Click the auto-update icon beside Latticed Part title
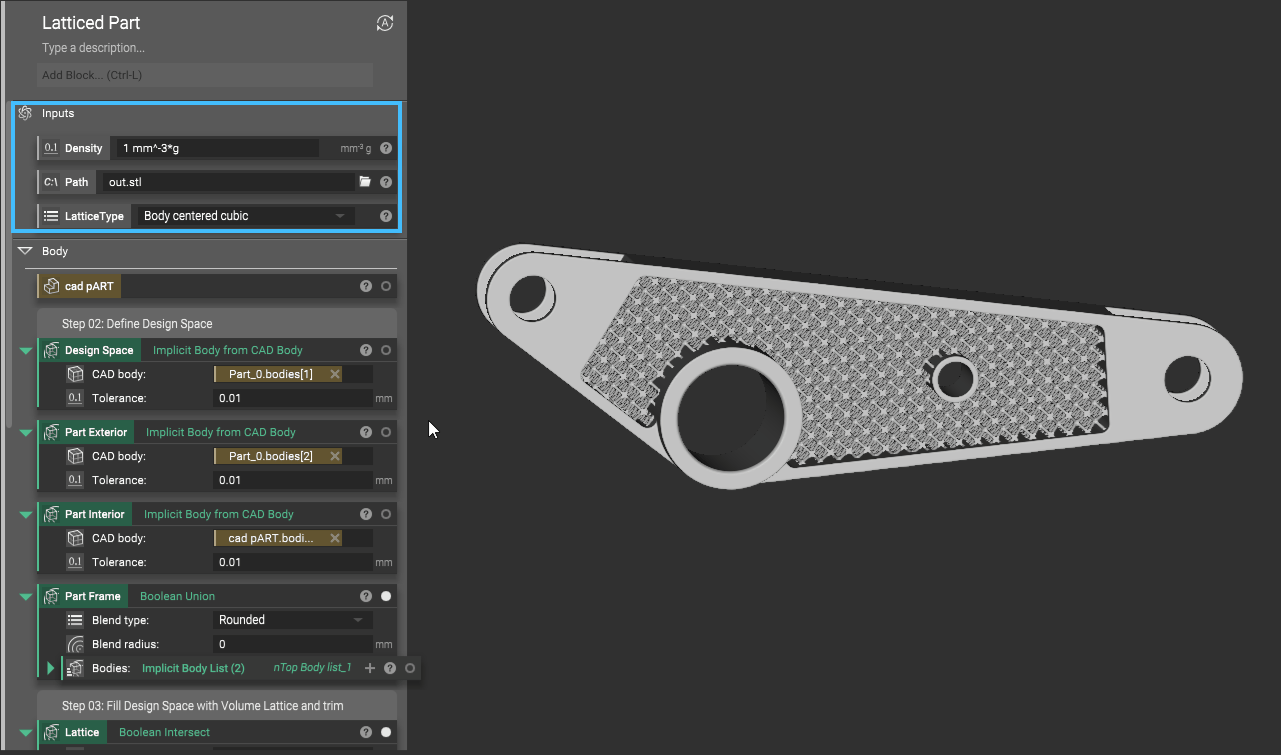 [385, 23]
